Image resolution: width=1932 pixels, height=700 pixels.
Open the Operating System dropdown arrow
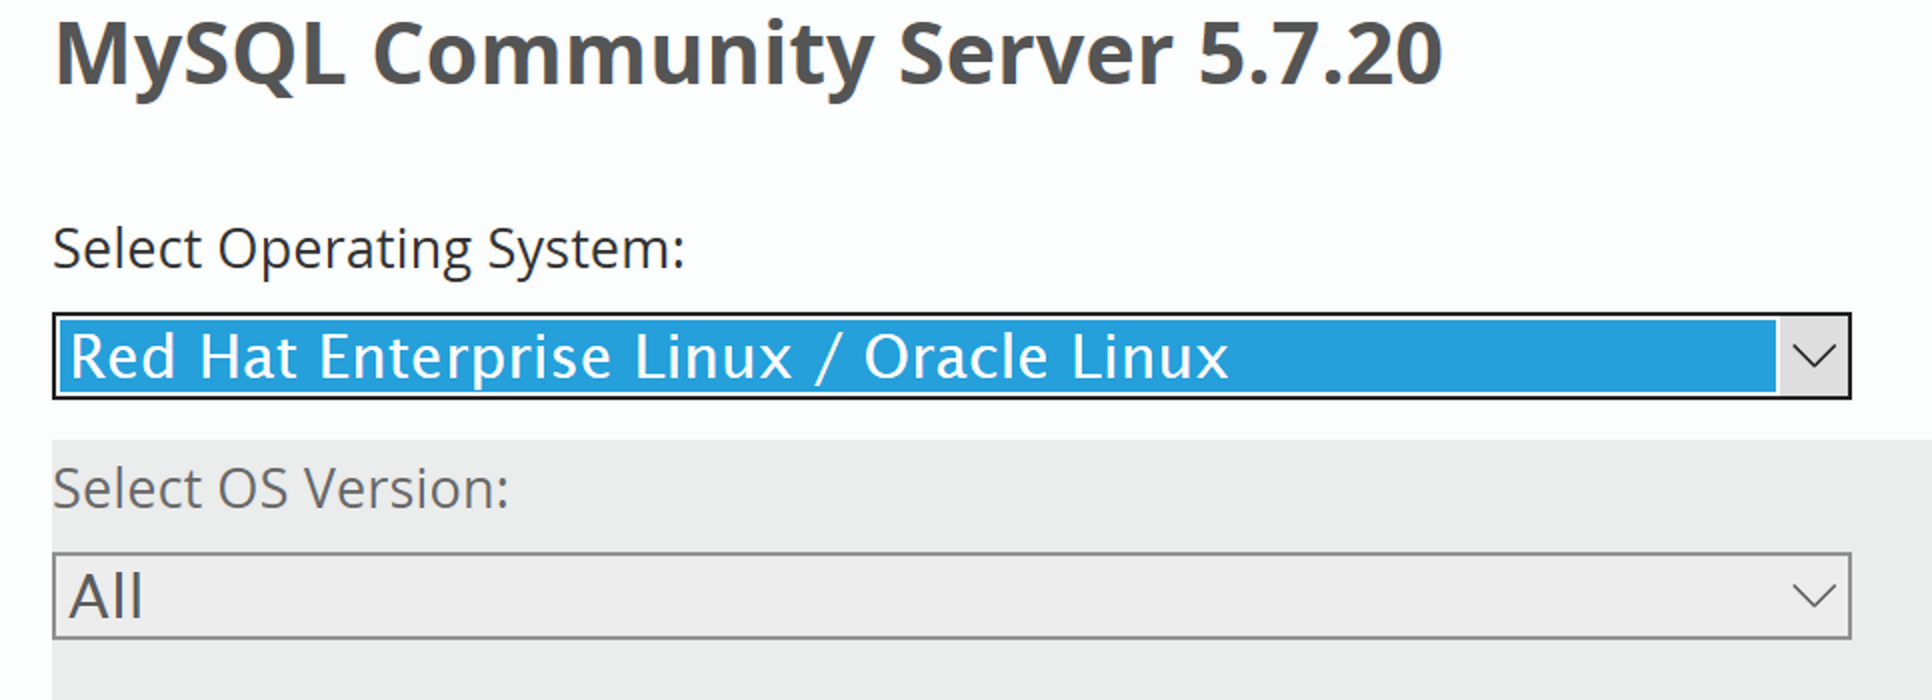pos(1813,356)
